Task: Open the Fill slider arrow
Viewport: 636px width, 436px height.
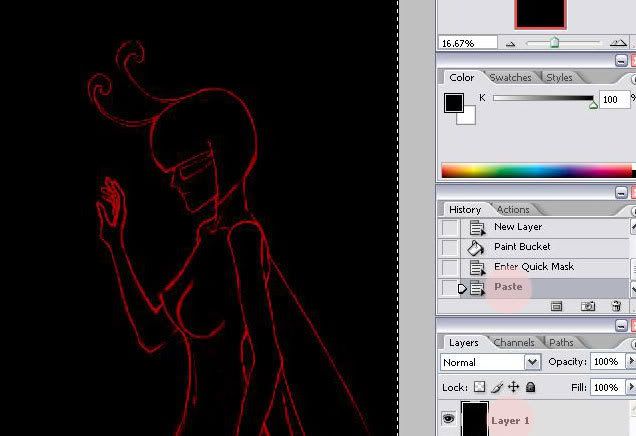Action: [631, 387]
